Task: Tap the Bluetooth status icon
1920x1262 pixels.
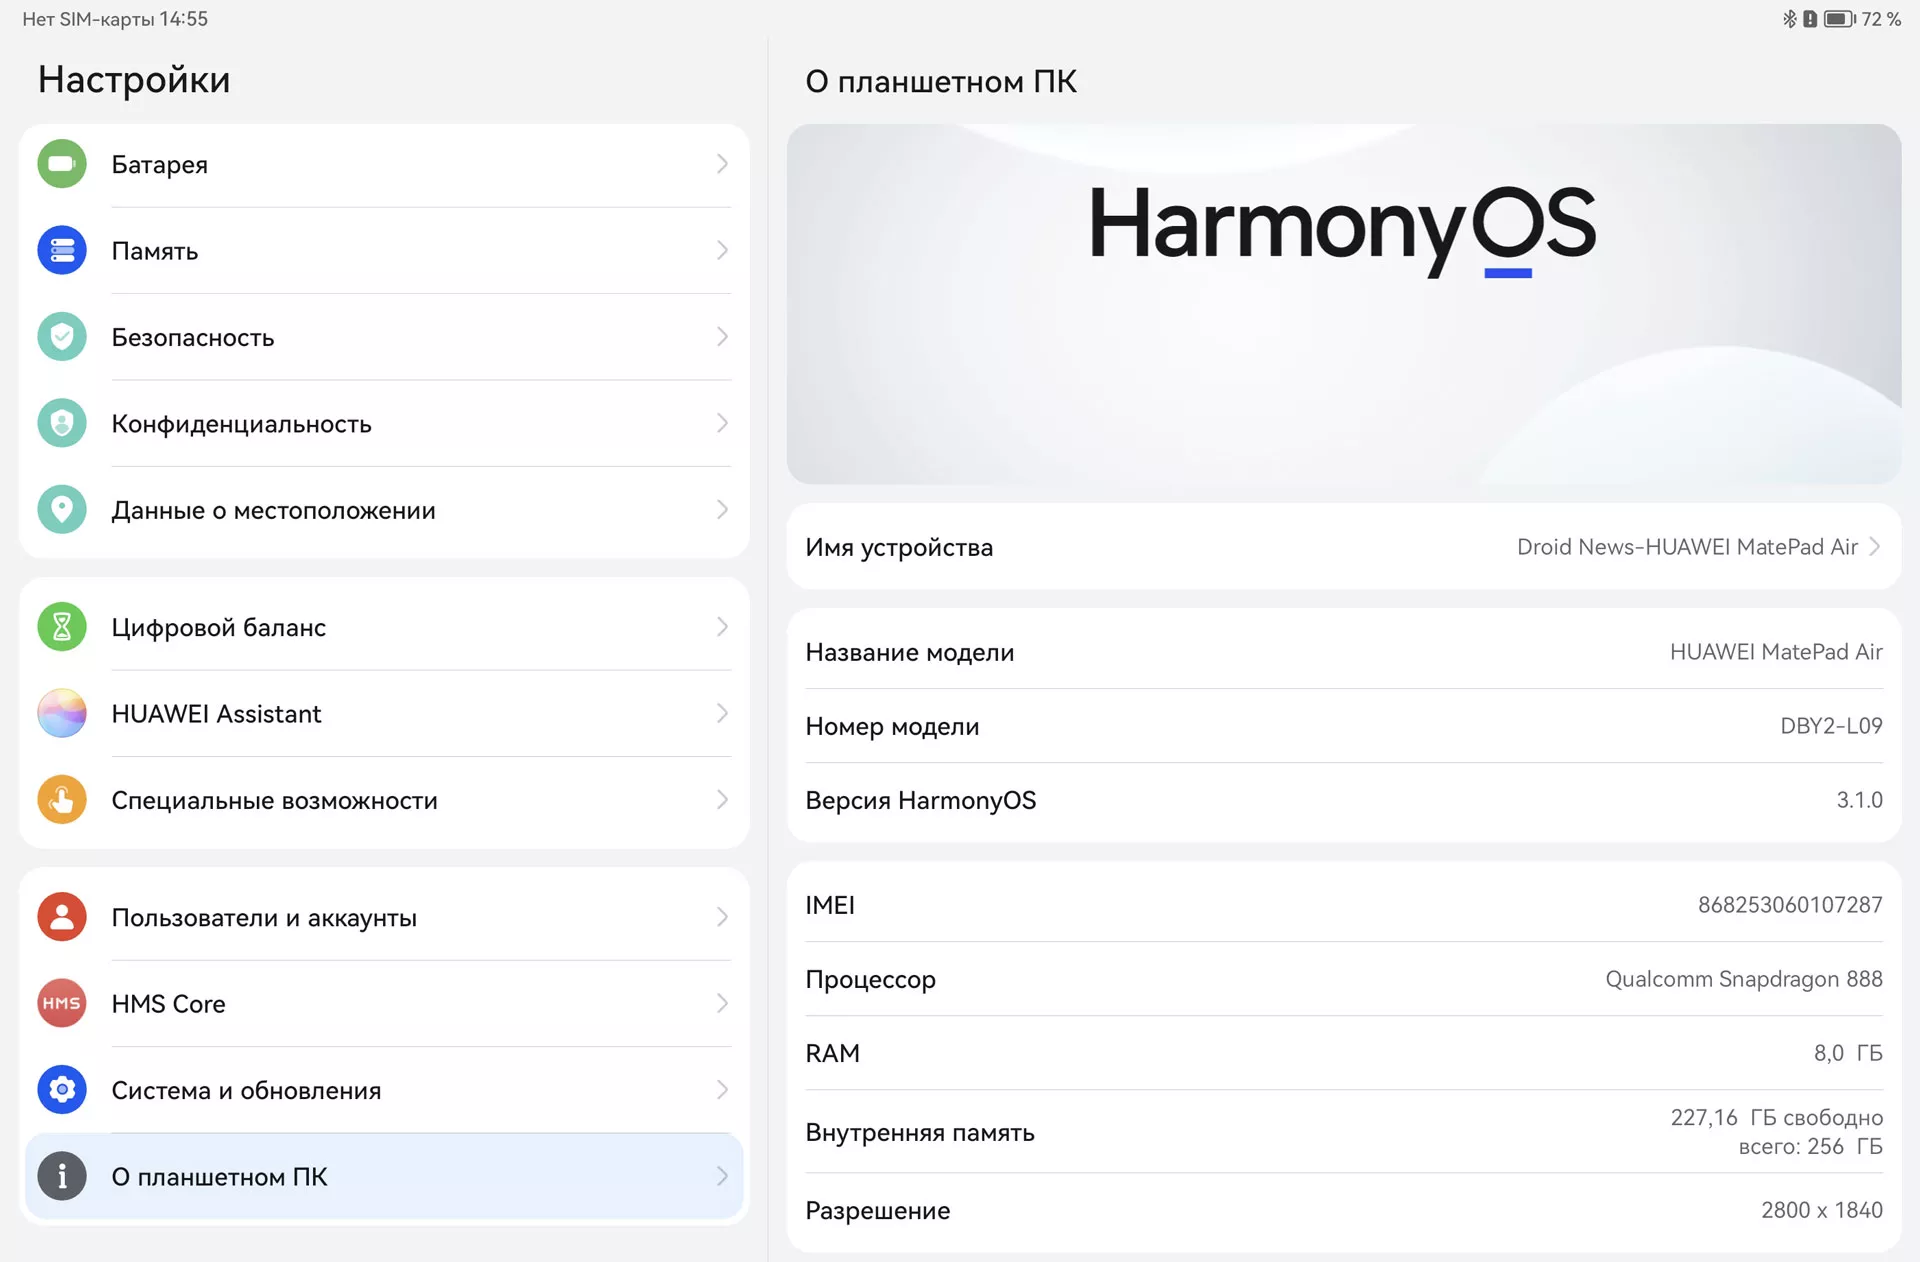Action: (1790, 19)
